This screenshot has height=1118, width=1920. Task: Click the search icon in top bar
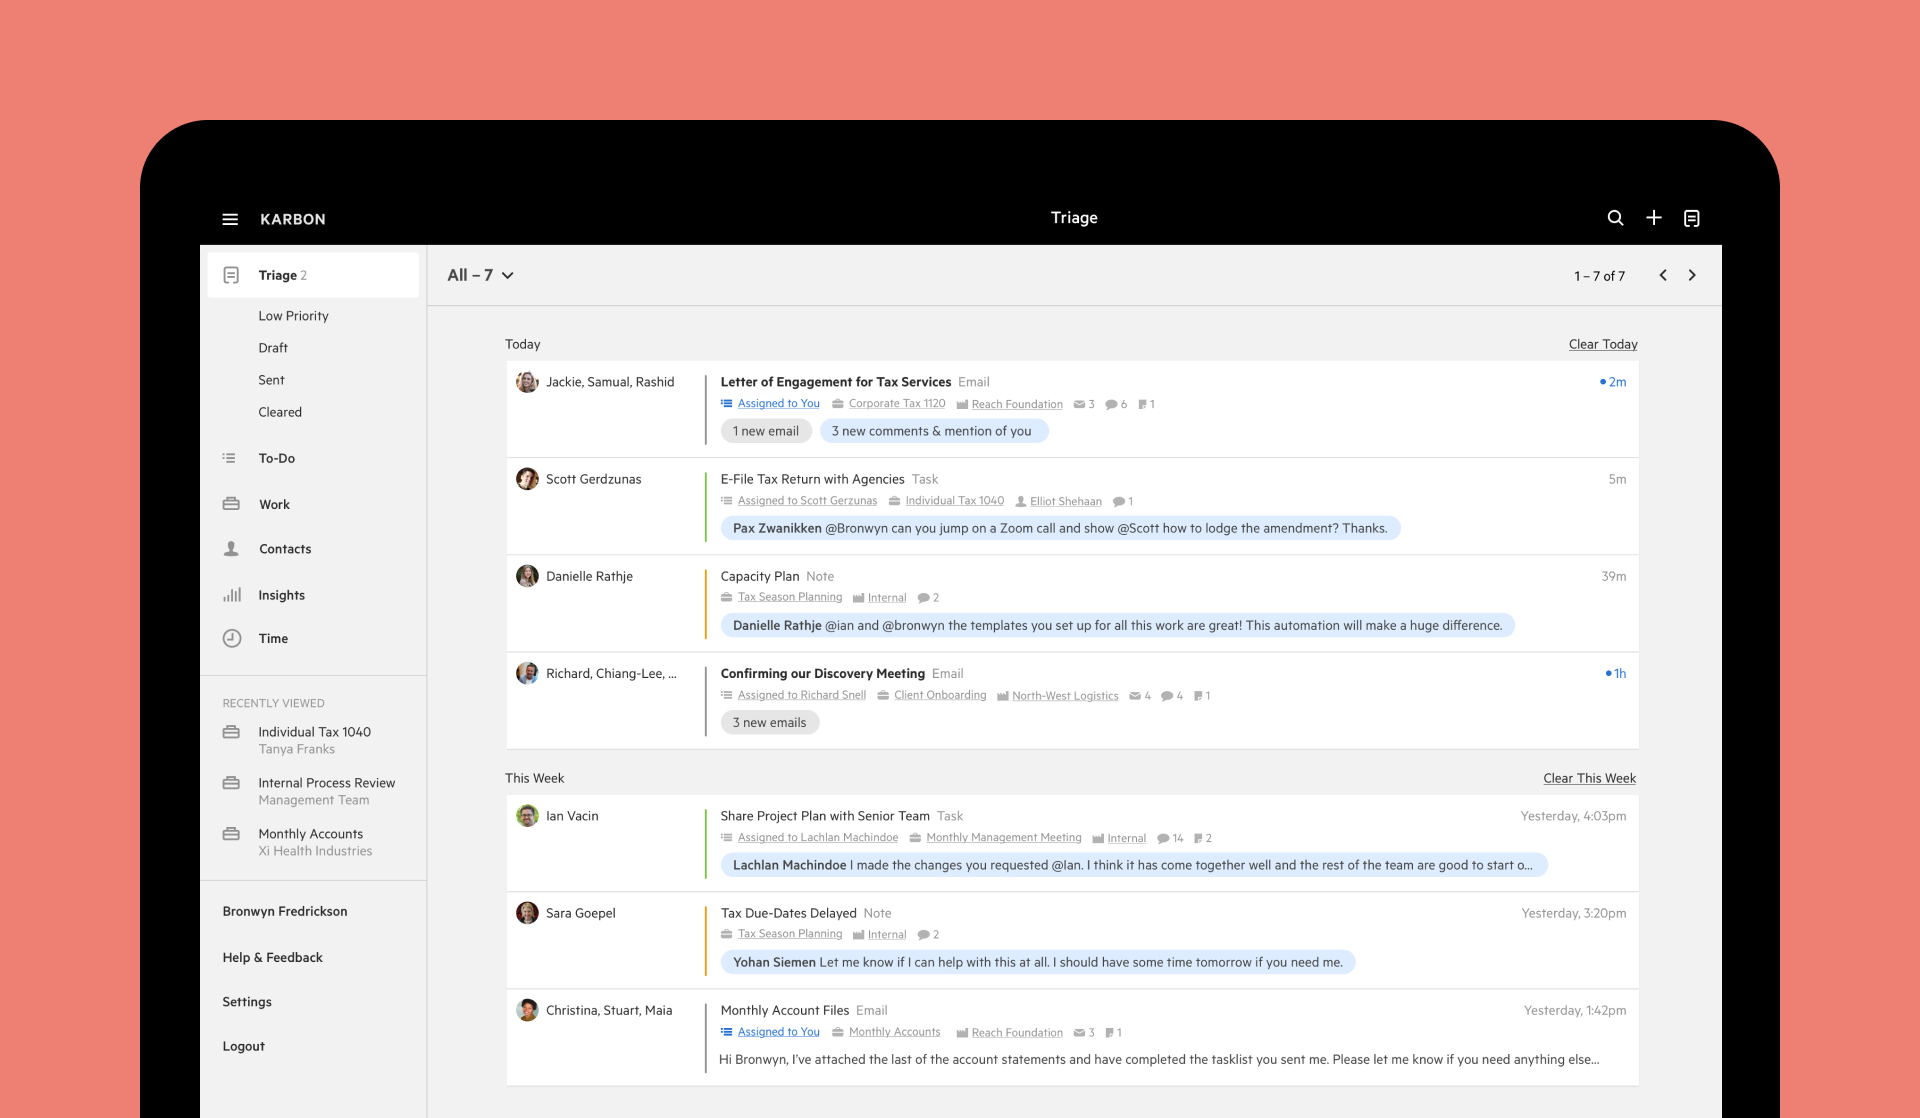(1615, 218)
